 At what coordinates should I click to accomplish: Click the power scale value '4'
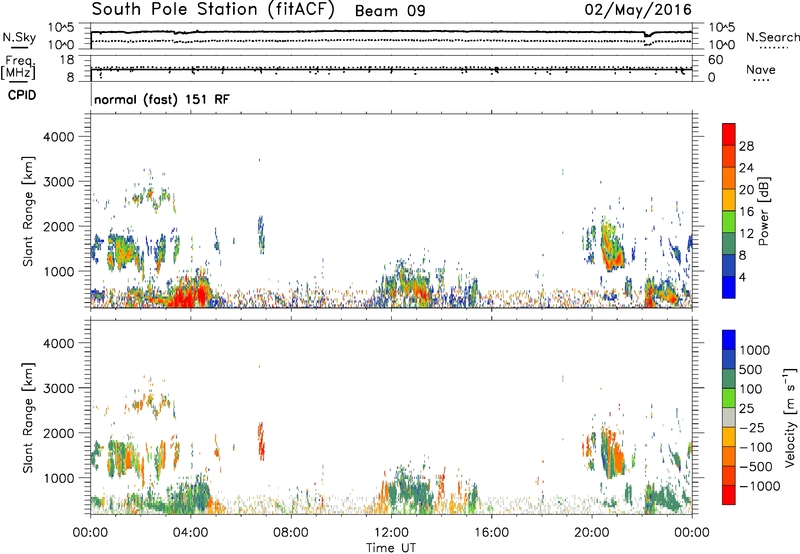743,277
